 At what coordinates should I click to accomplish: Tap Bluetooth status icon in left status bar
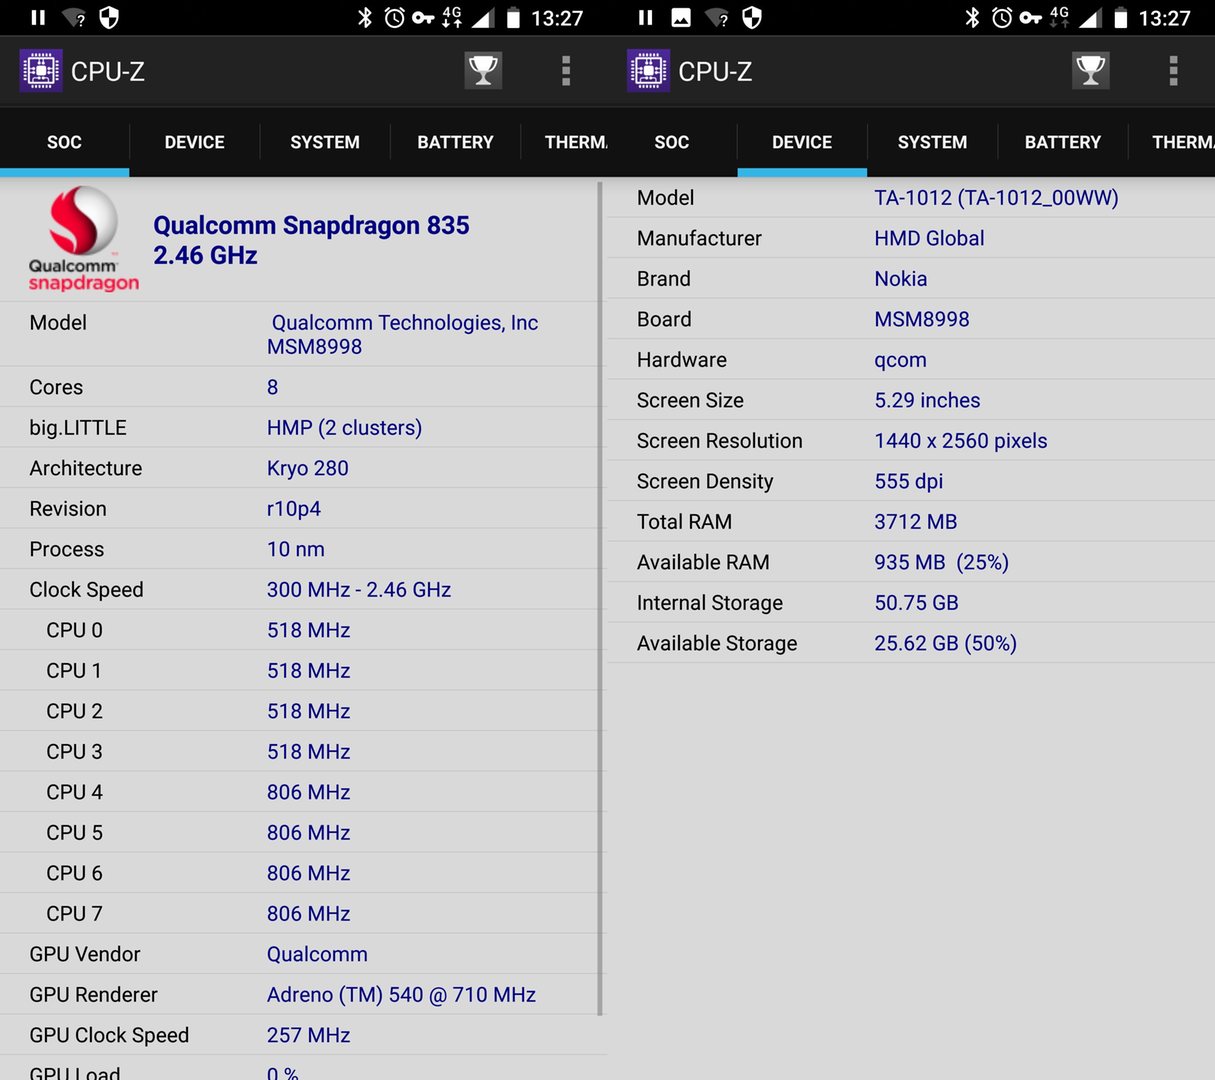click(x=365, y=18)
